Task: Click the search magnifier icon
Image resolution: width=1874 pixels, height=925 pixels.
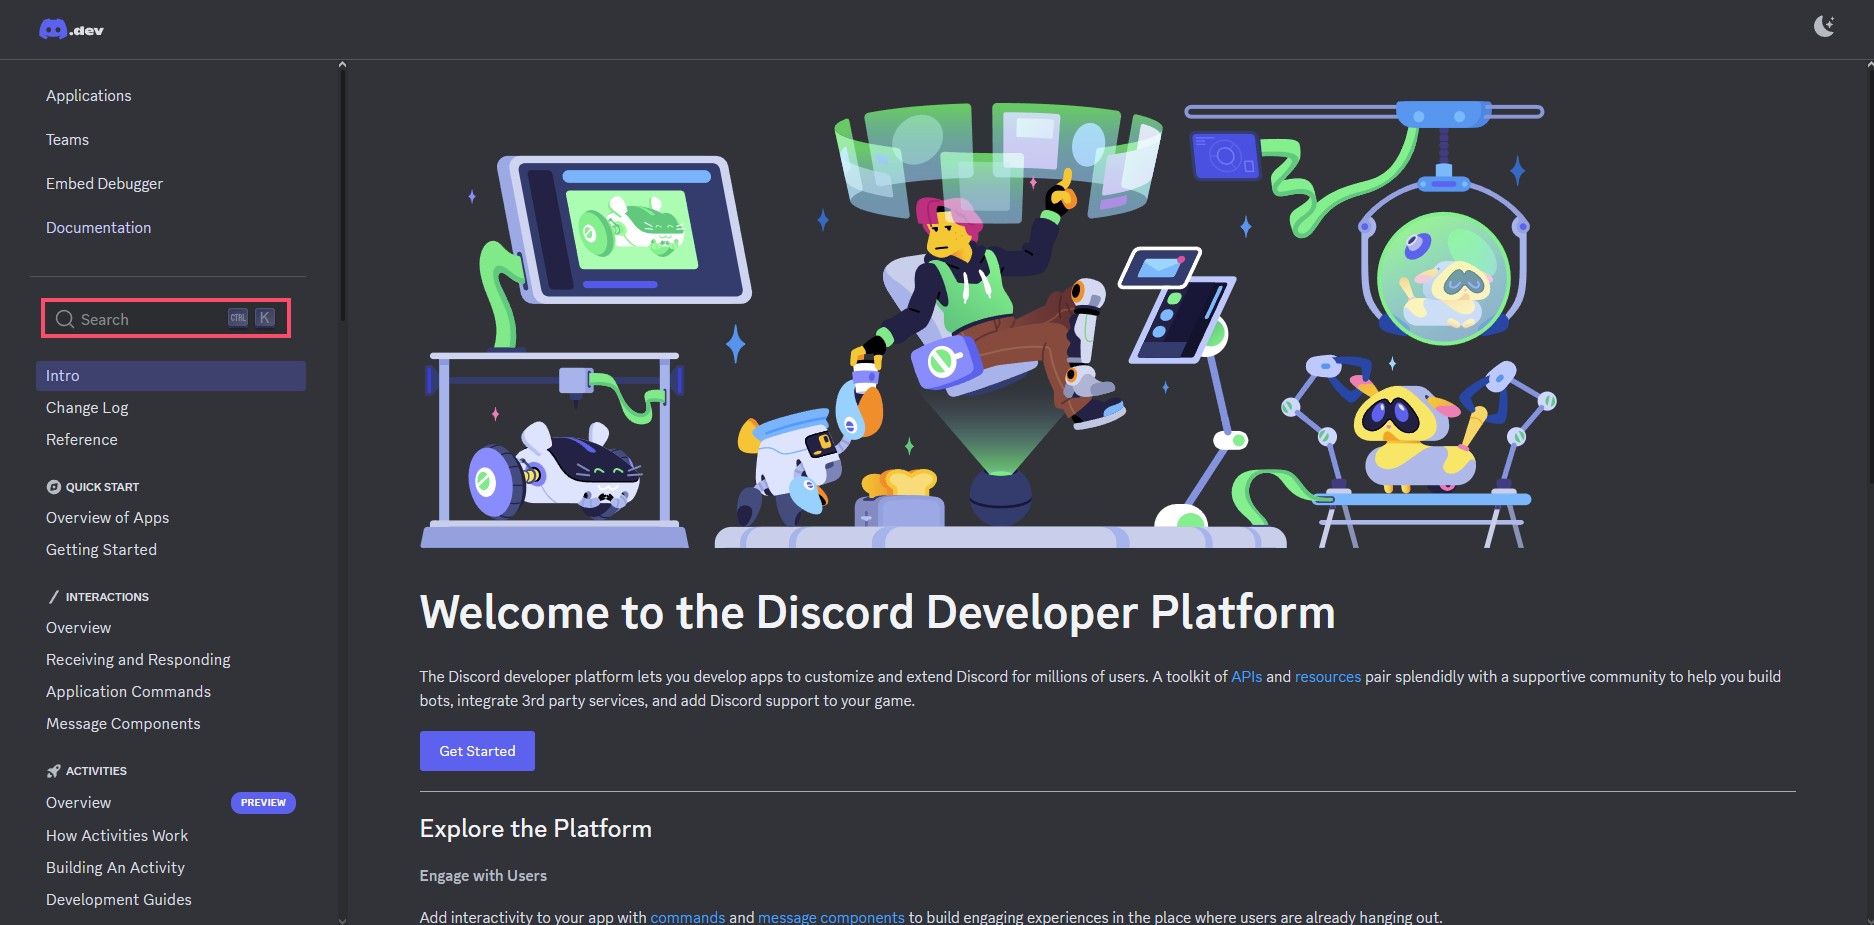Action: pos(65,319)
